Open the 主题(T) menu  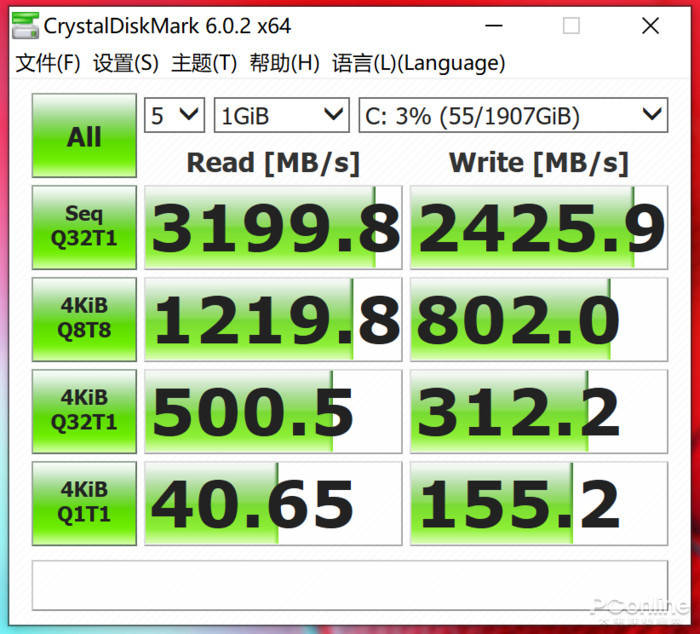204,63
